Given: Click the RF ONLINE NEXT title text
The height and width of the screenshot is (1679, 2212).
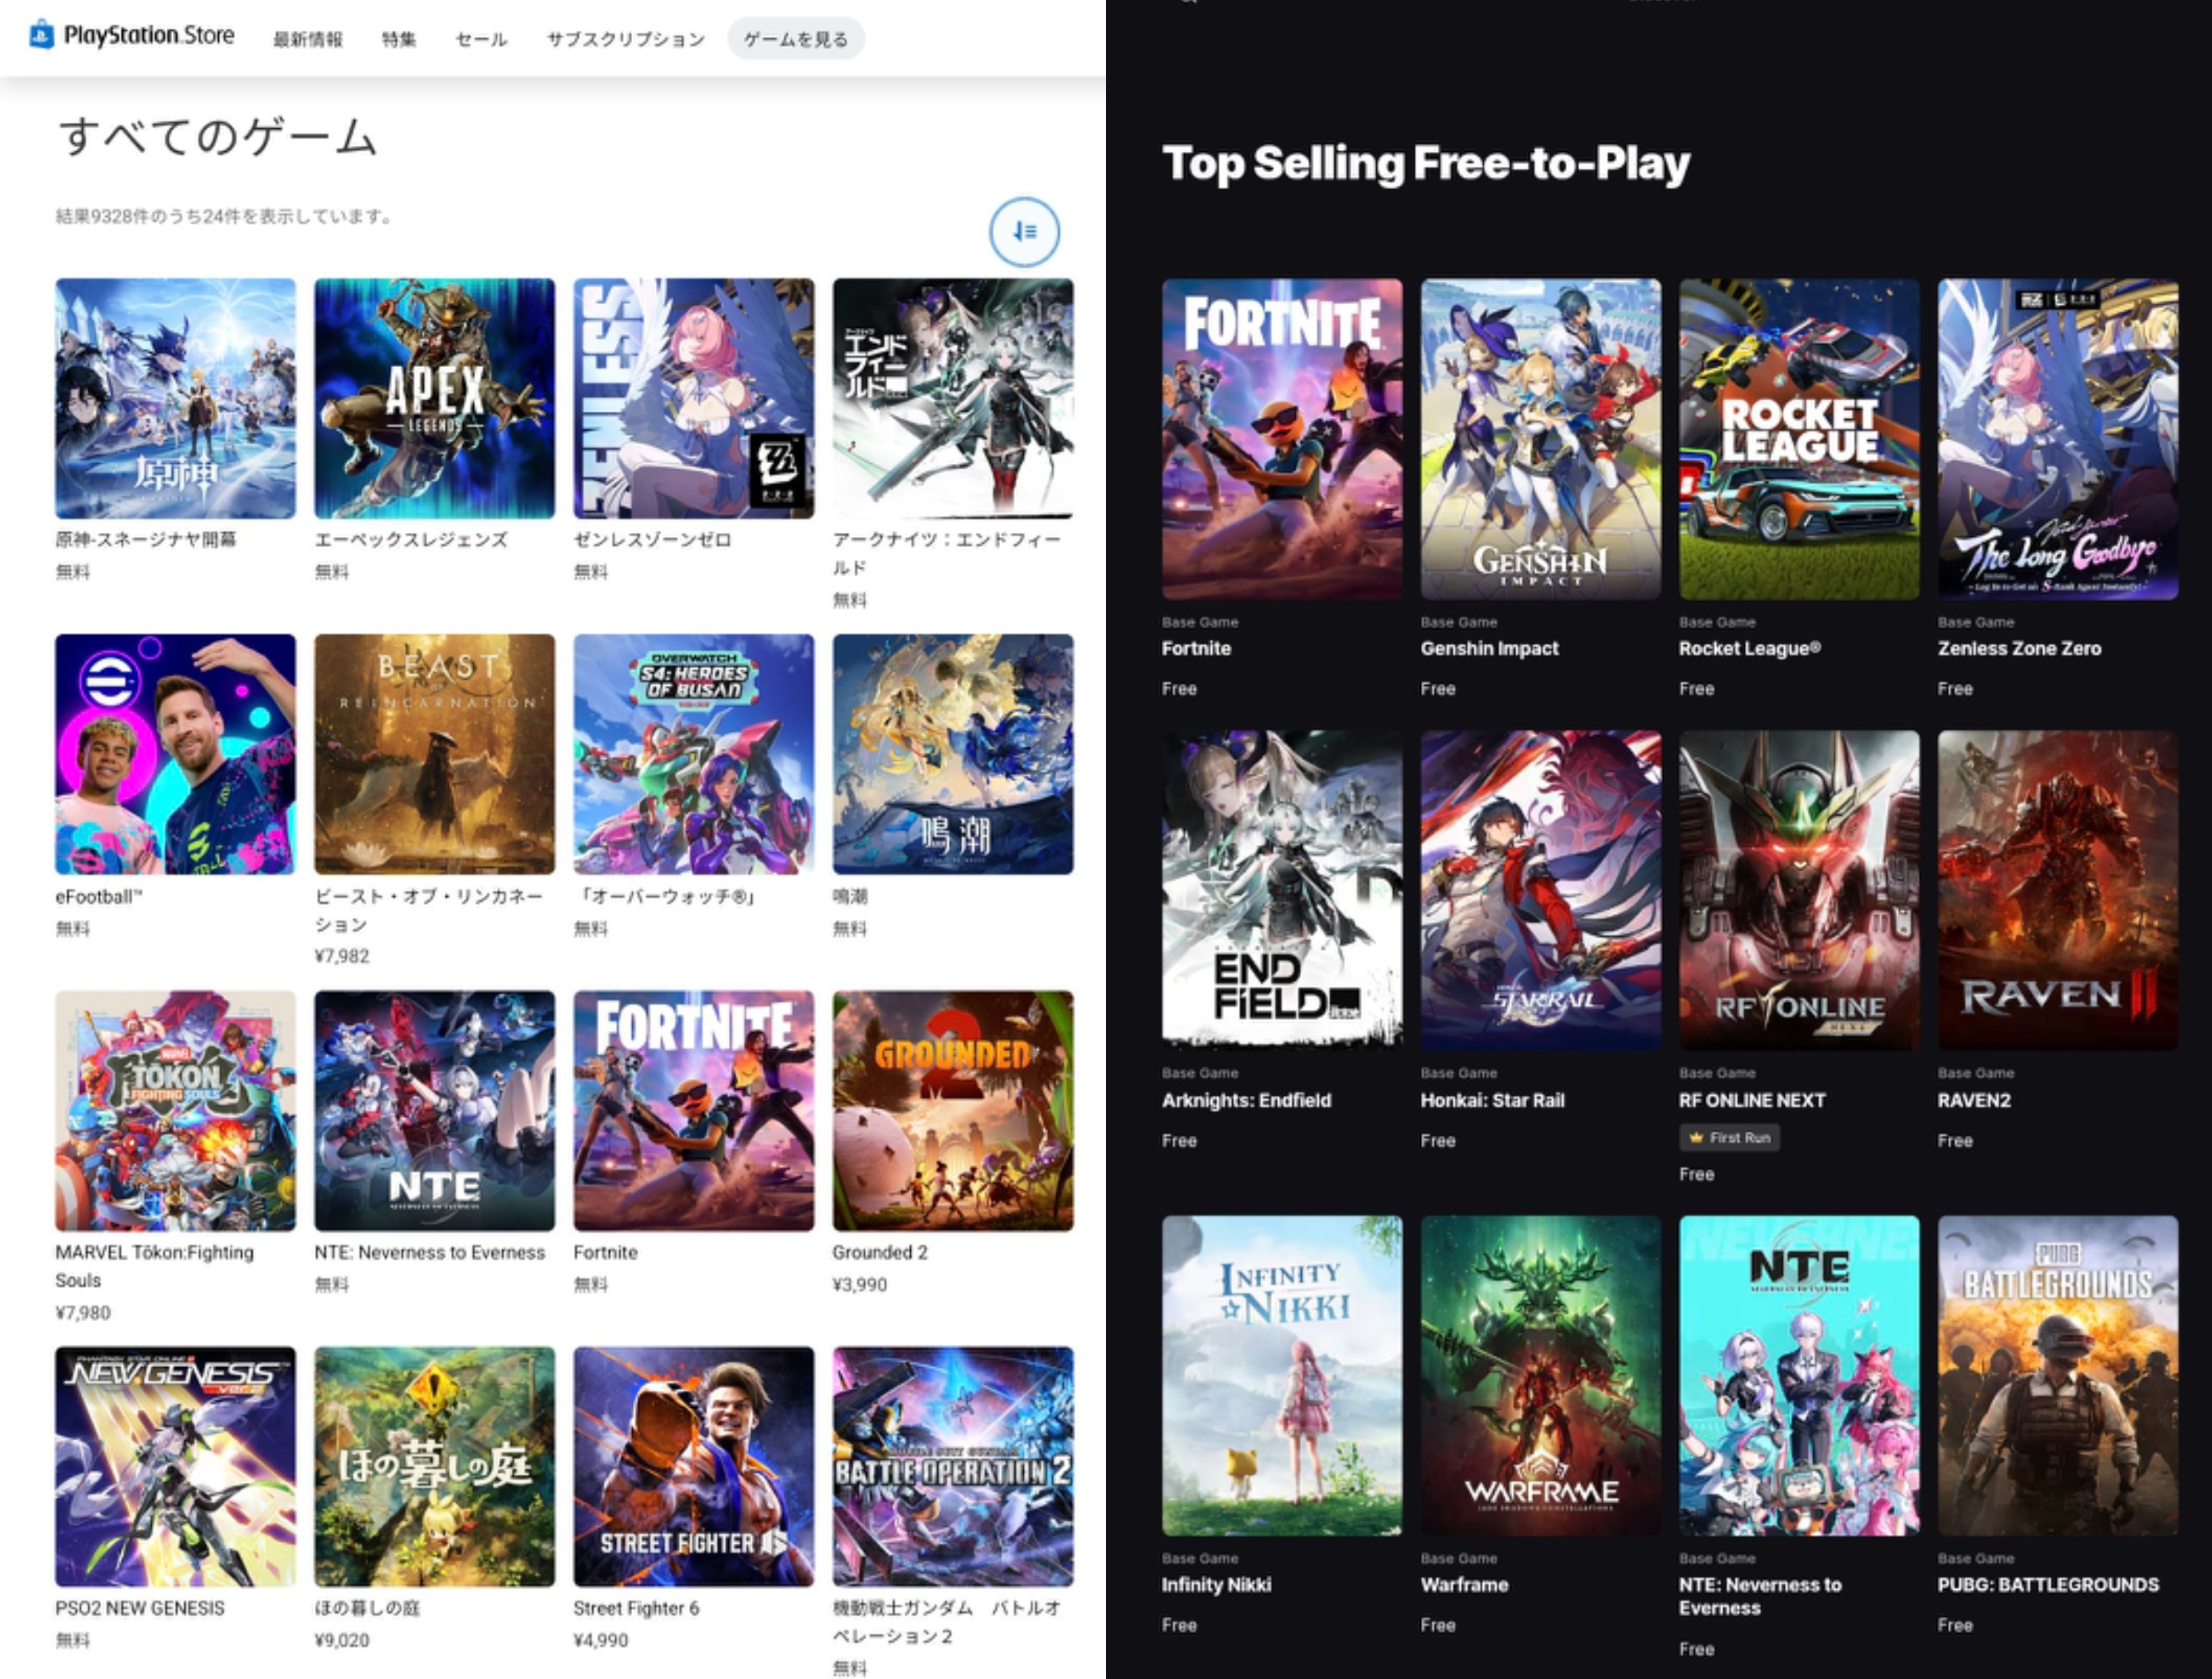Looking at the screenshot, I should coord(1752,1100).
